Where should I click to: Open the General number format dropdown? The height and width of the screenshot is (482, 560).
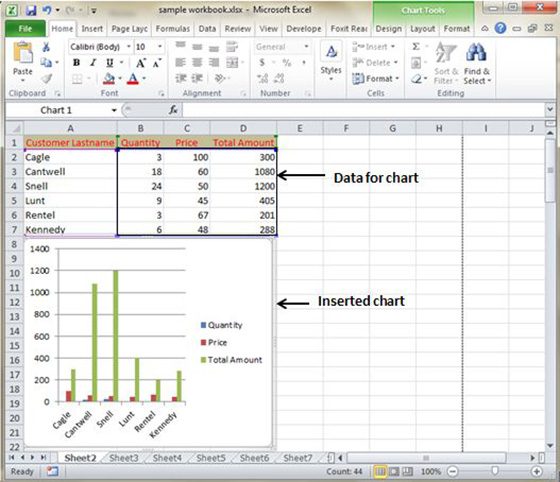(306, 47)
